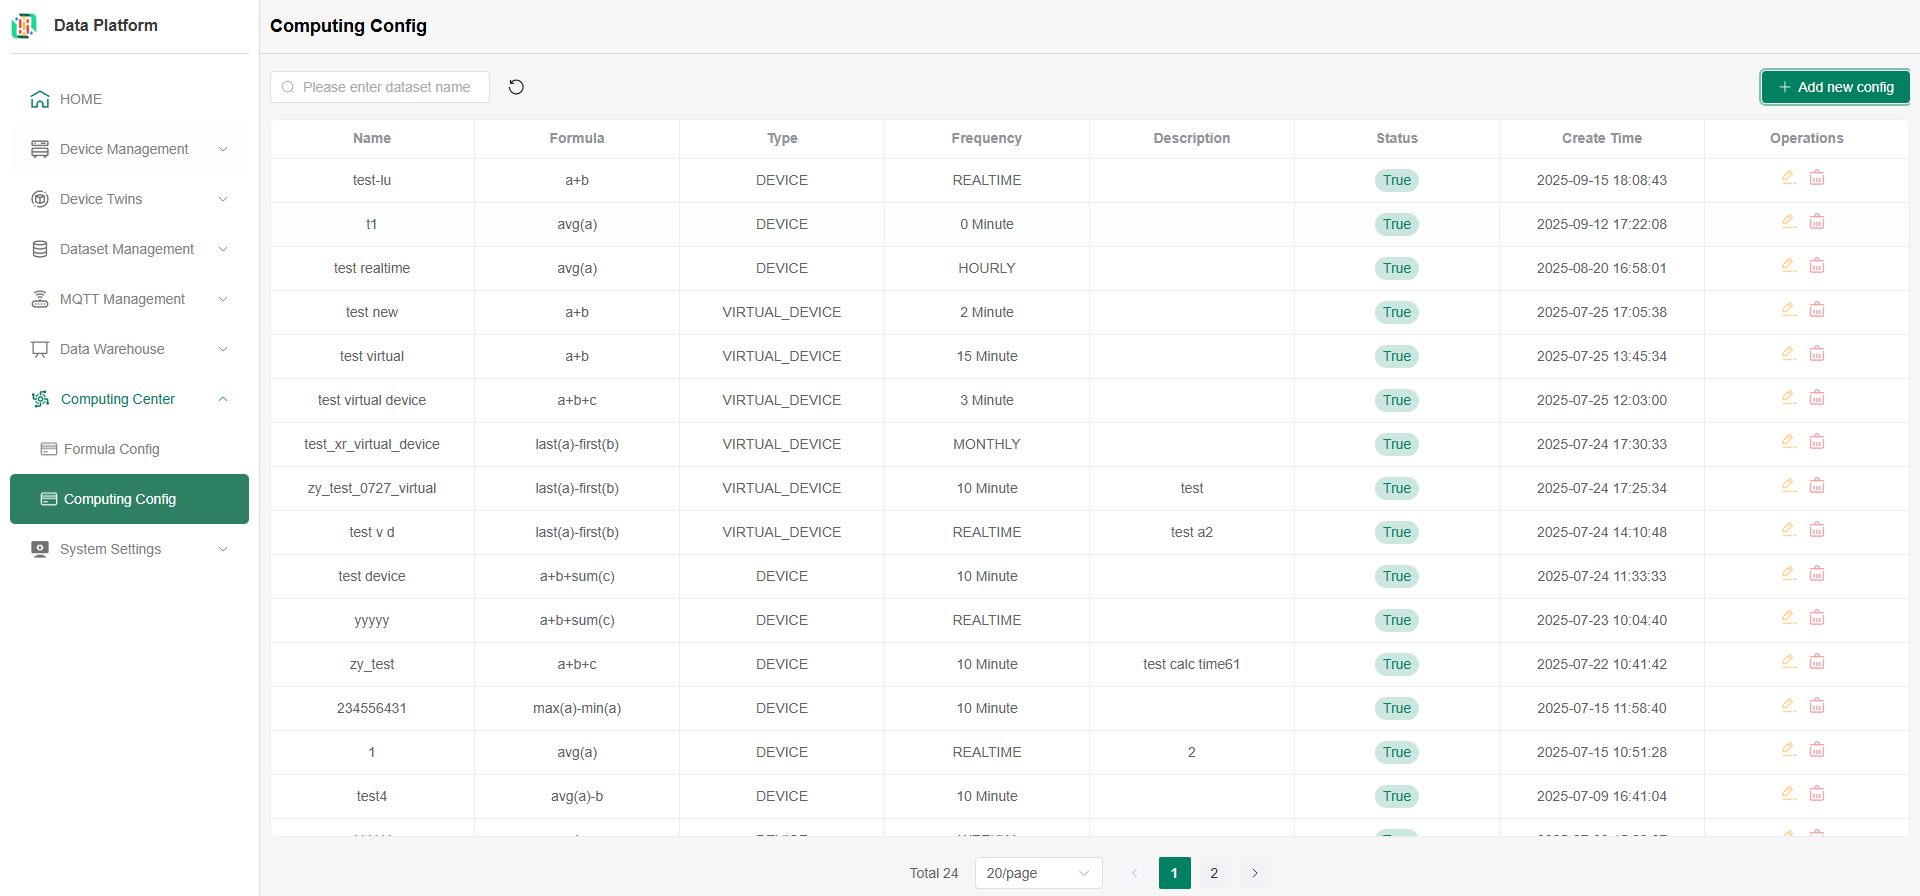Viewport: 1920px width, 896px height.
Task: Expand the System Settings menu
Action: (129, 549)
